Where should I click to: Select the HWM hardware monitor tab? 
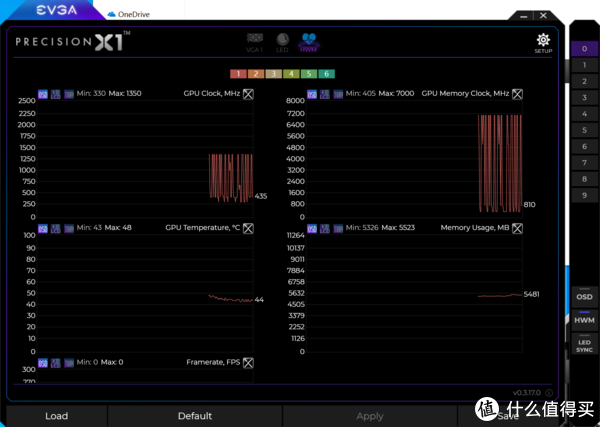(308, 43)
